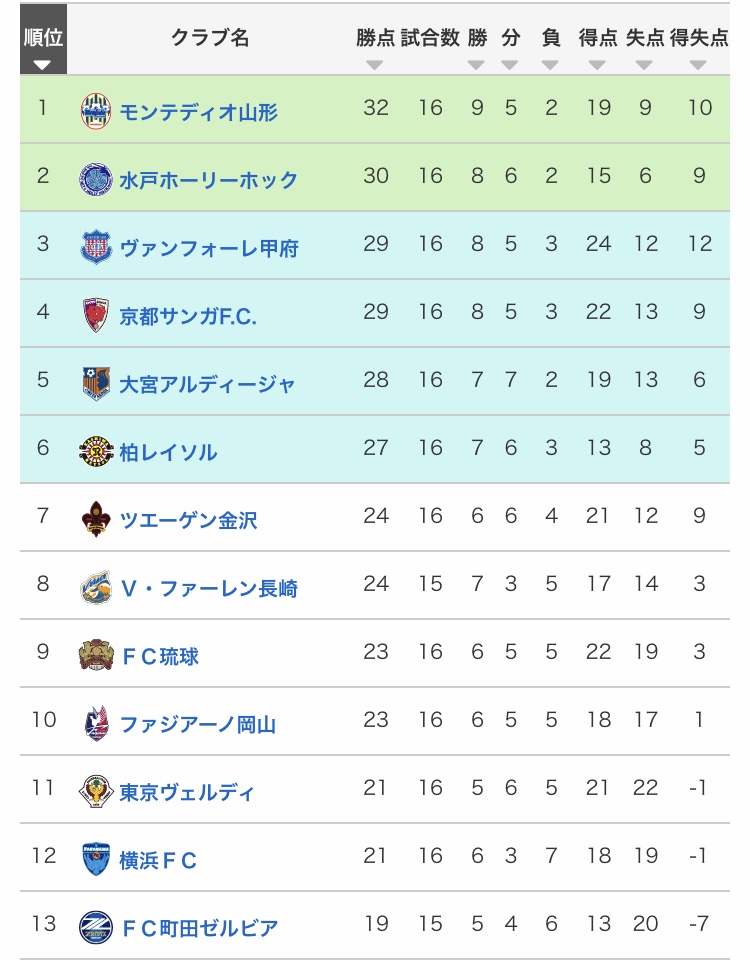Open the 横浜ＦＣ team link
Image resolution: width=750 pixels, height=960 pixels.
pyautogui.click(x=158, y=860)
